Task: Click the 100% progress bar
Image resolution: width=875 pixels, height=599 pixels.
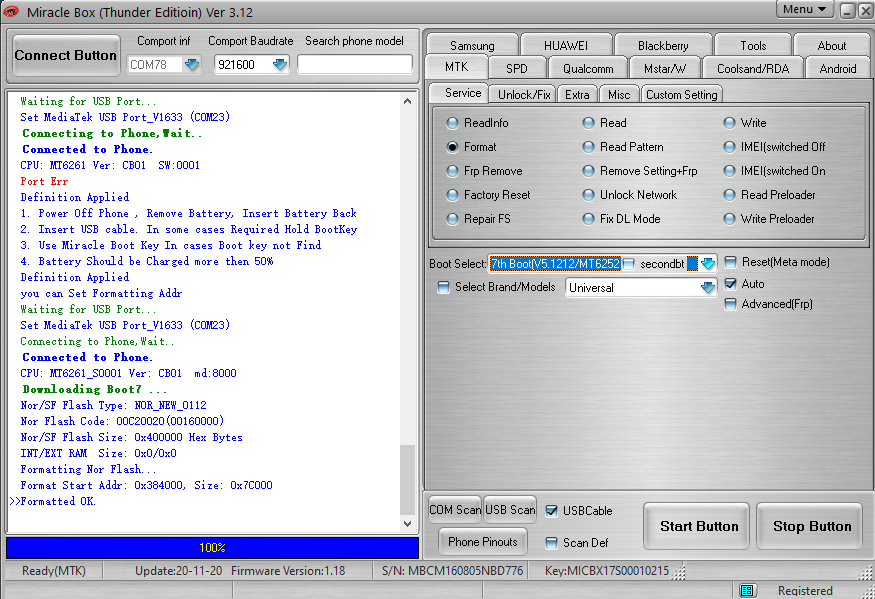Action: [x=212, y=548]
